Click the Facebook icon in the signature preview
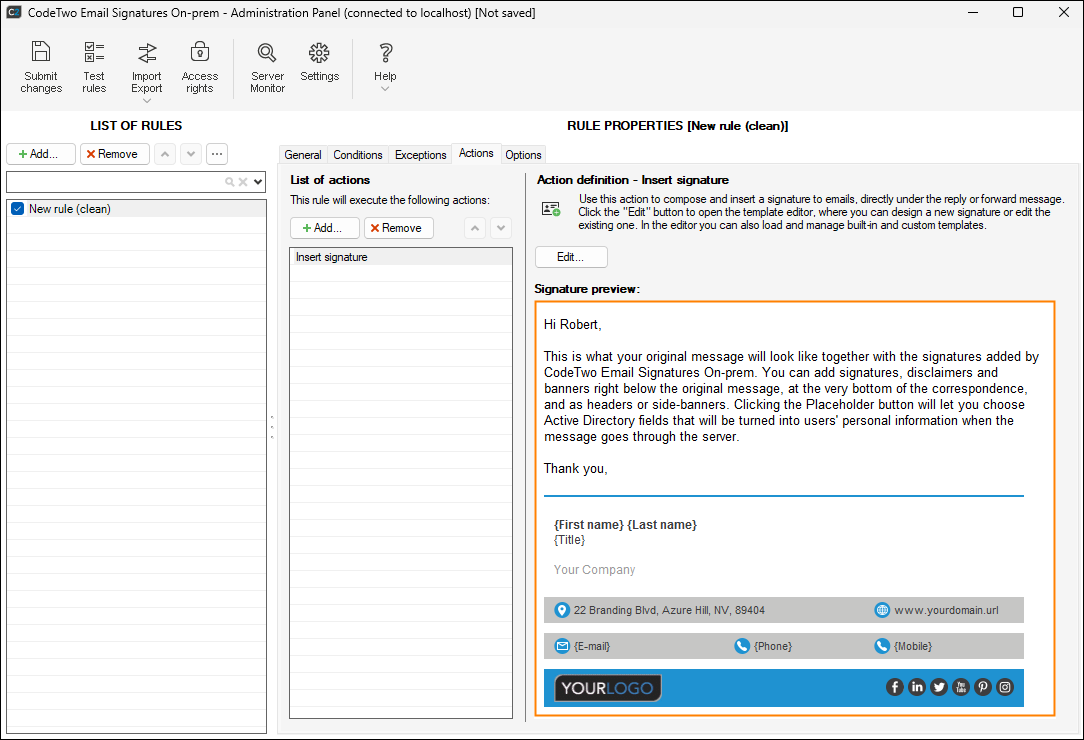This screenshot has height=740, width=1084. (x=894, y=687)
